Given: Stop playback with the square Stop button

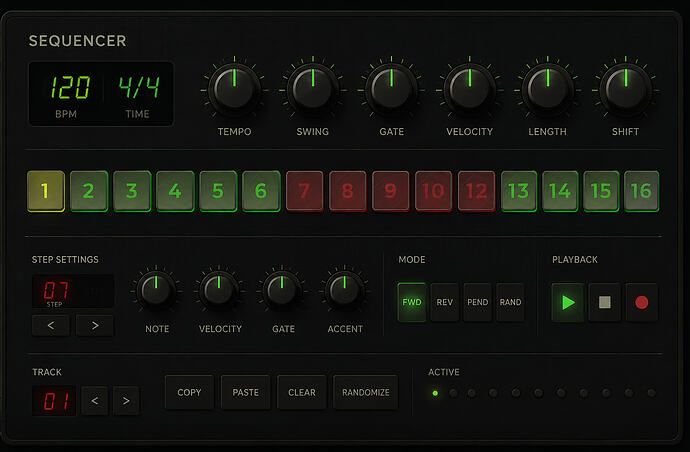Looking at the screenshot, I should pyautogui.click(x=605, y=302).
